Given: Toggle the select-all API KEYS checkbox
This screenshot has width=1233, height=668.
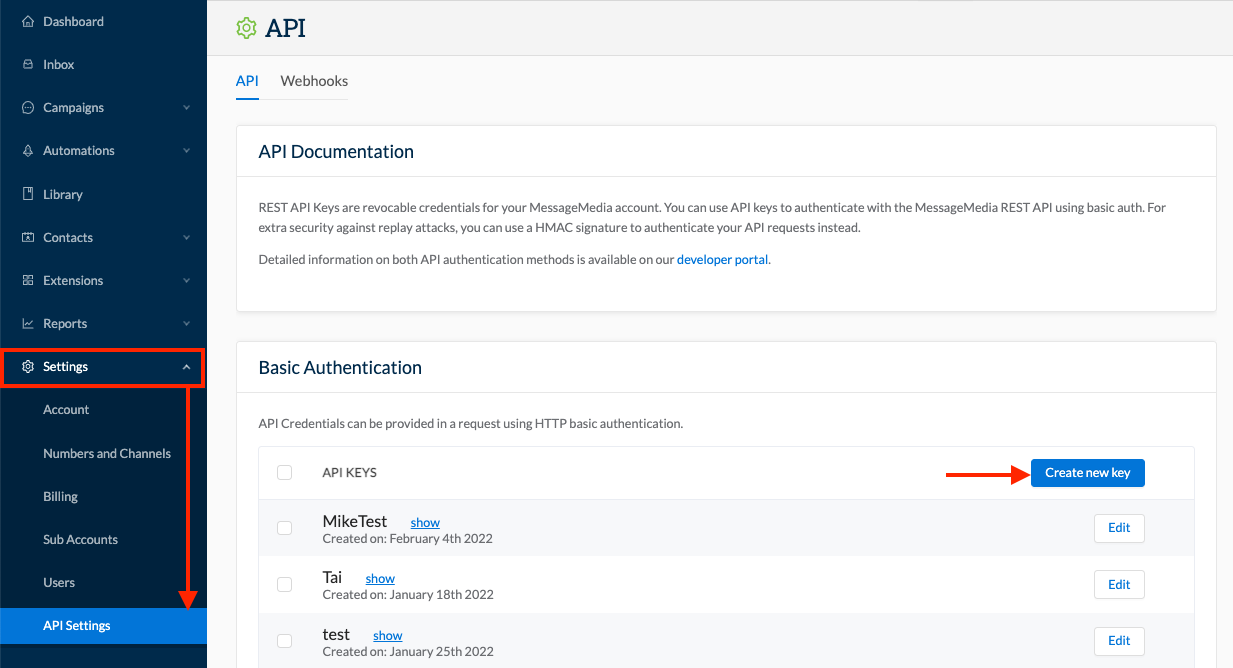Looking at the screenshot, I should point(284,472).
